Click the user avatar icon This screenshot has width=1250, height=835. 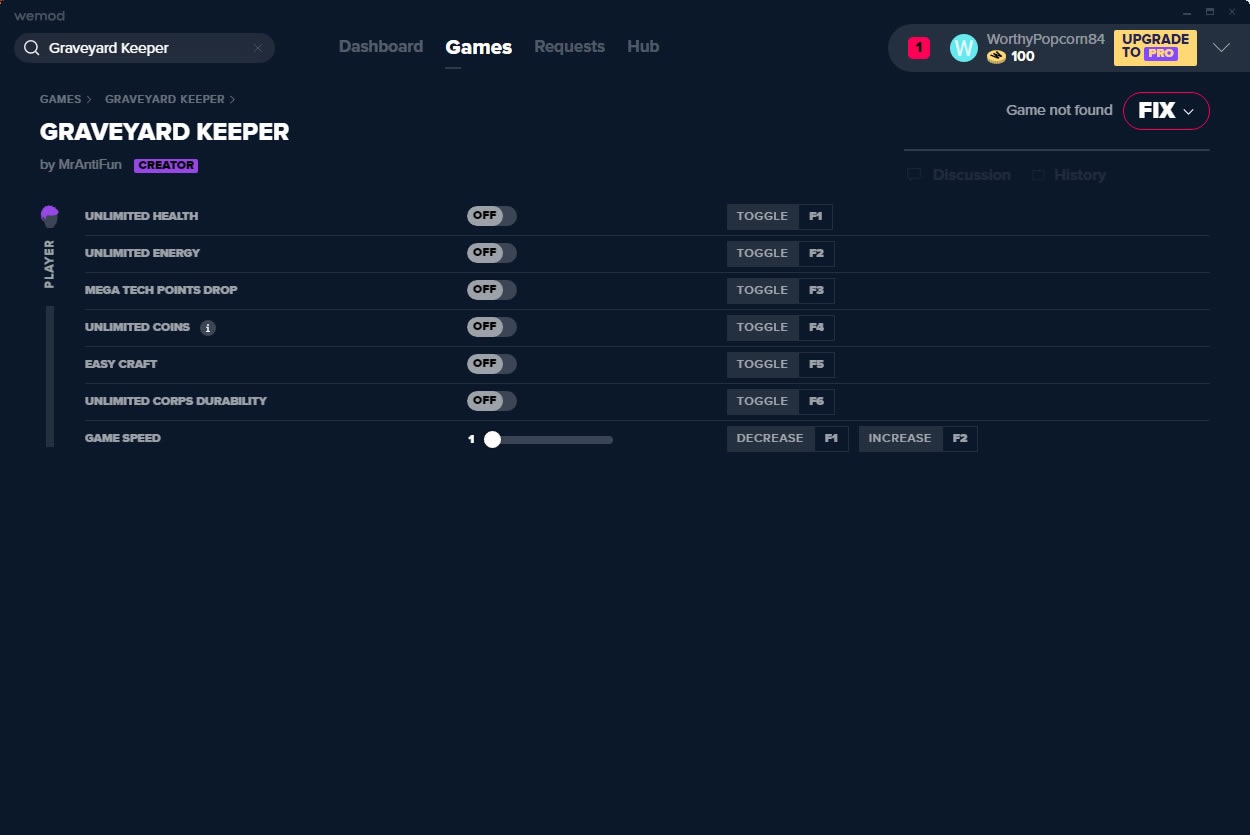pos(963,48)
